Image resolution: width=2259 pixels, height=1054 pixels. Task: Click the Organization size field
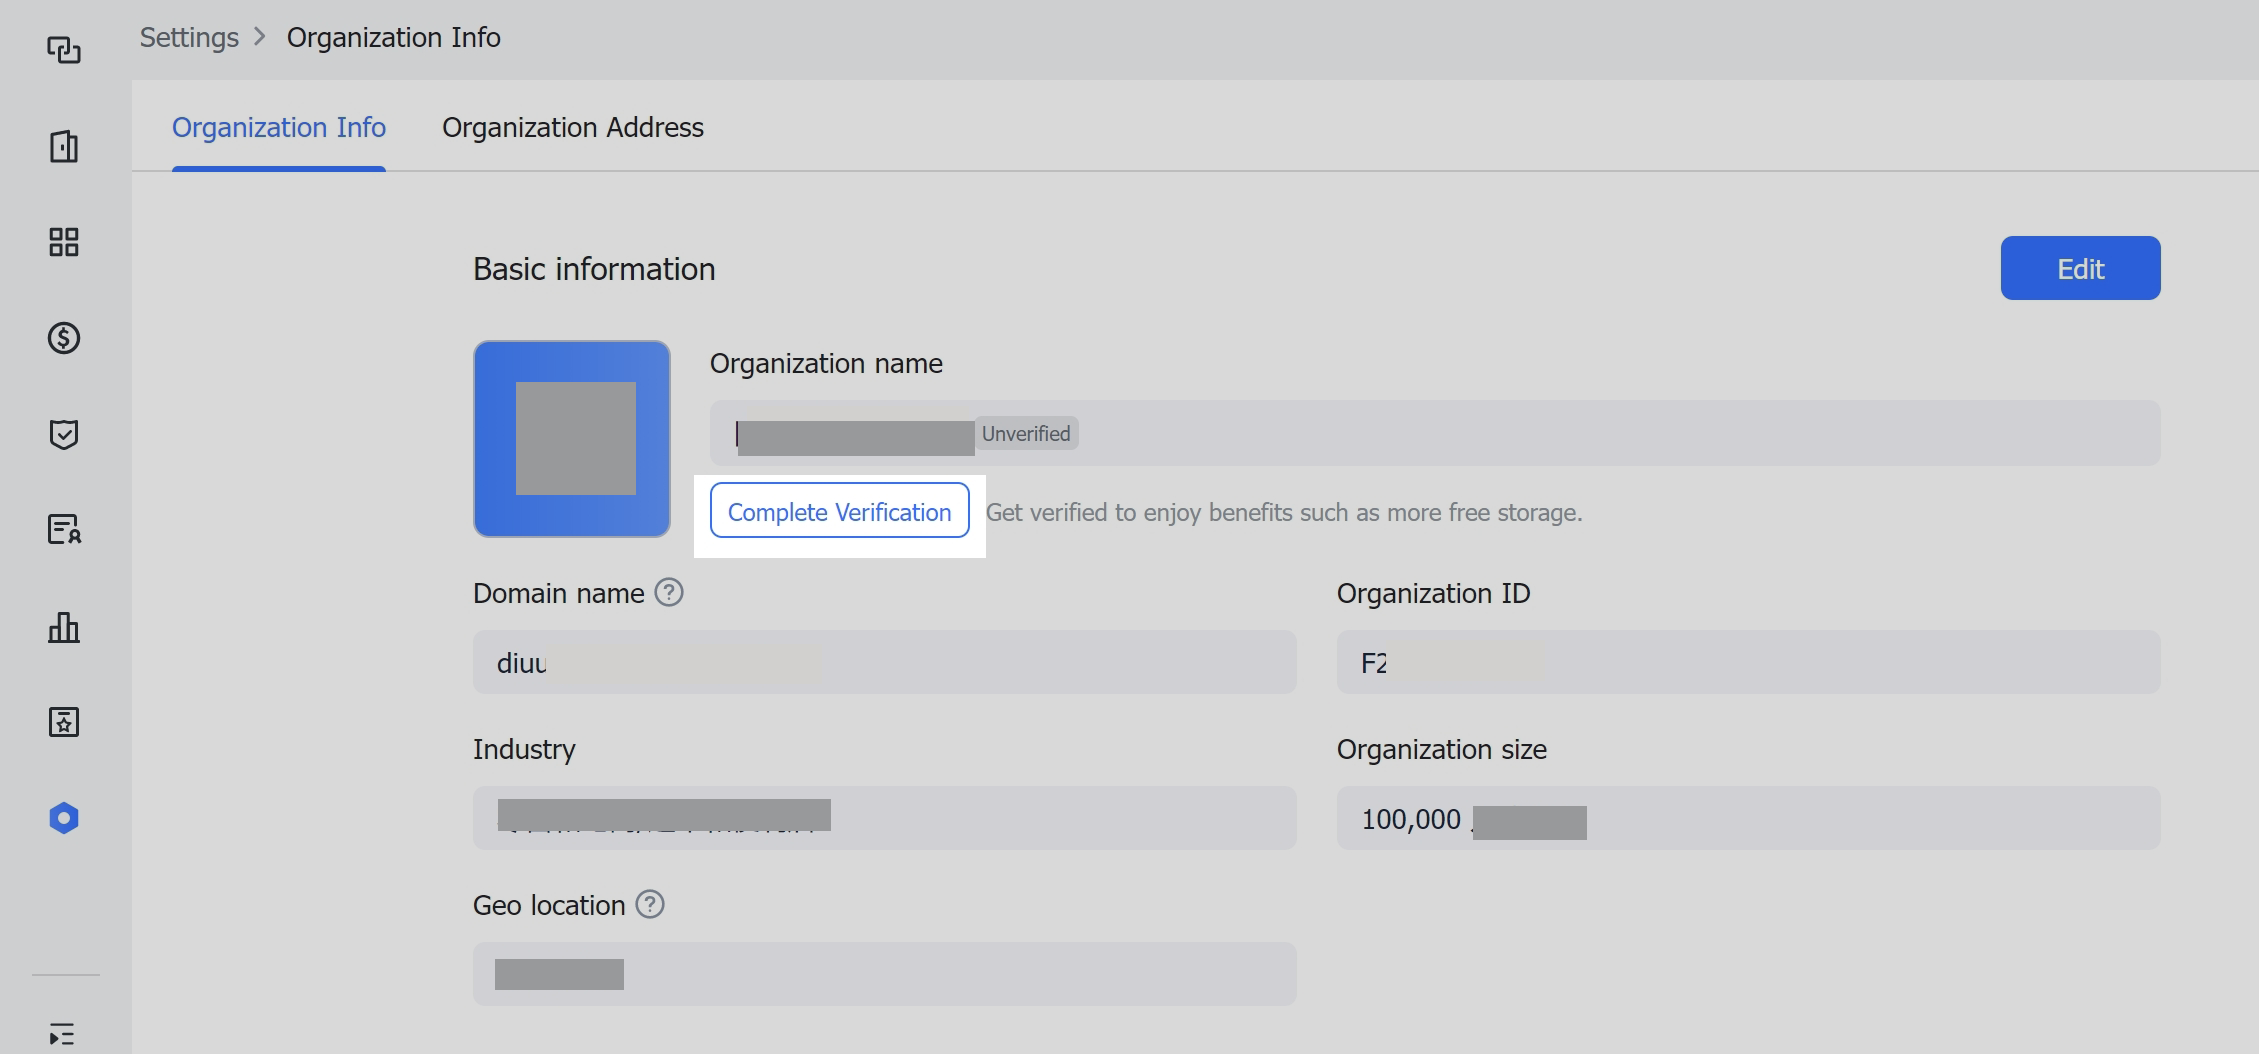click(x=1747, y=819)
